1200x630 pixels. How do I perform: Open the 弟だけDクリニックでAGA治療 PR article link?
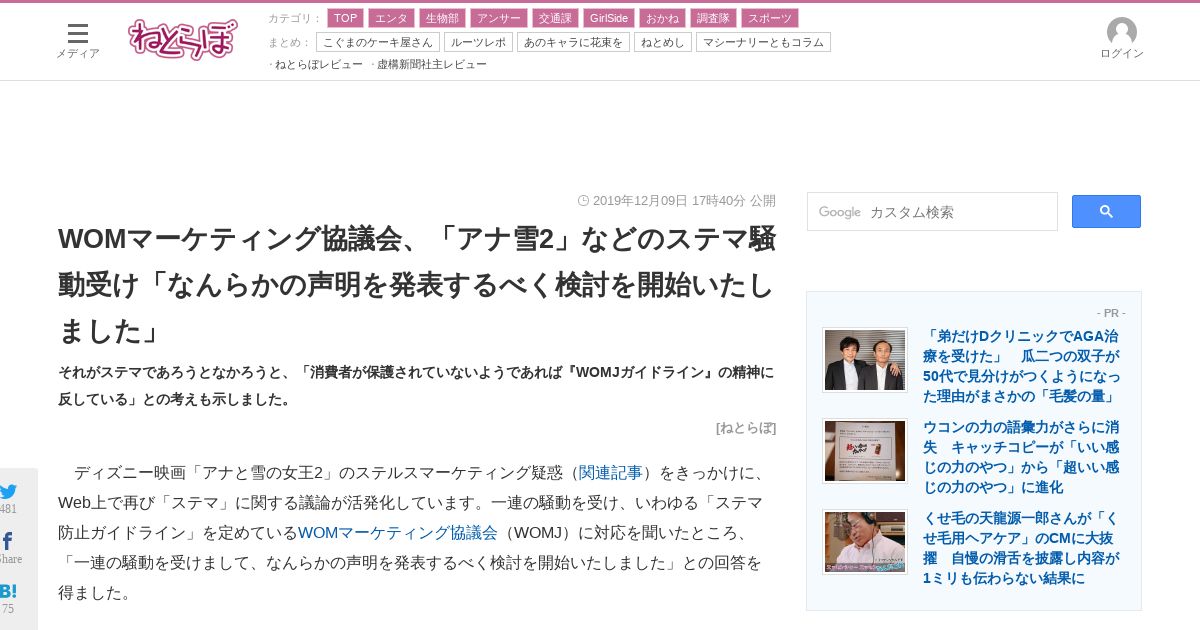[1022, 366]
